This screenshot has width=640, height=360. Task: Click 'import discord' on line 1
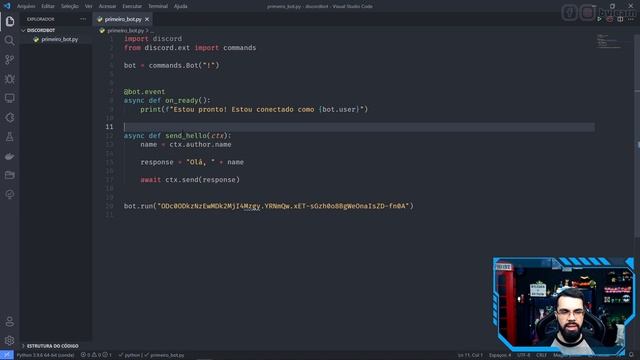153,39
